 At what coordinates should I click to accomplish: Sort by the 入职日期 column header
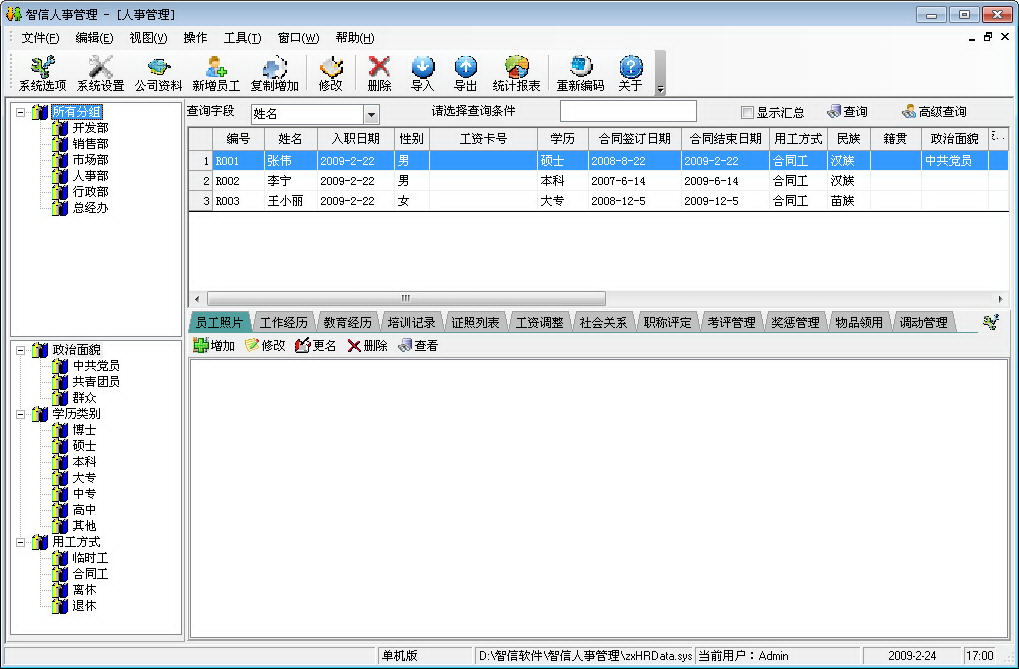(x=355, y=138)
